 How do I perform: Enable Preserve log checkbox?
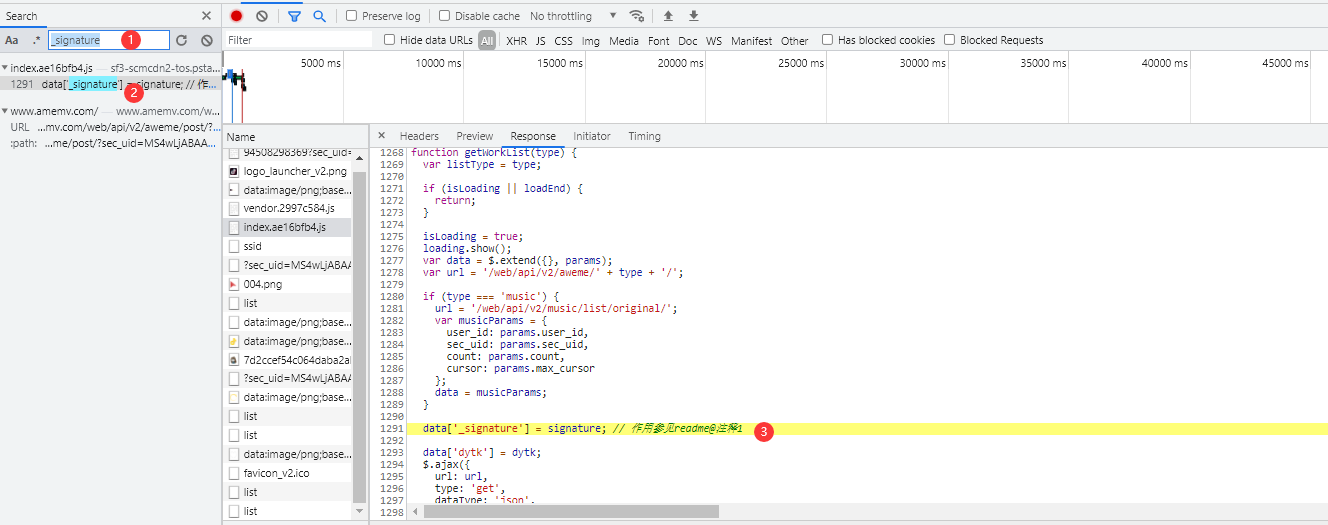tap(351, 16)
